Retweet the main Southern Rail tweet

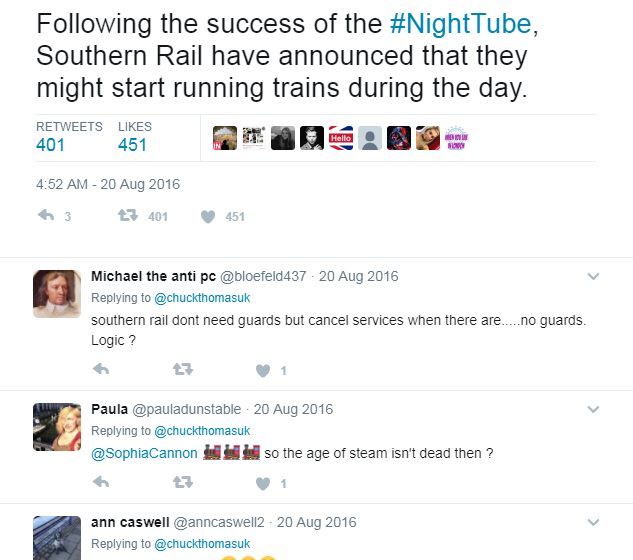point(128,216)
